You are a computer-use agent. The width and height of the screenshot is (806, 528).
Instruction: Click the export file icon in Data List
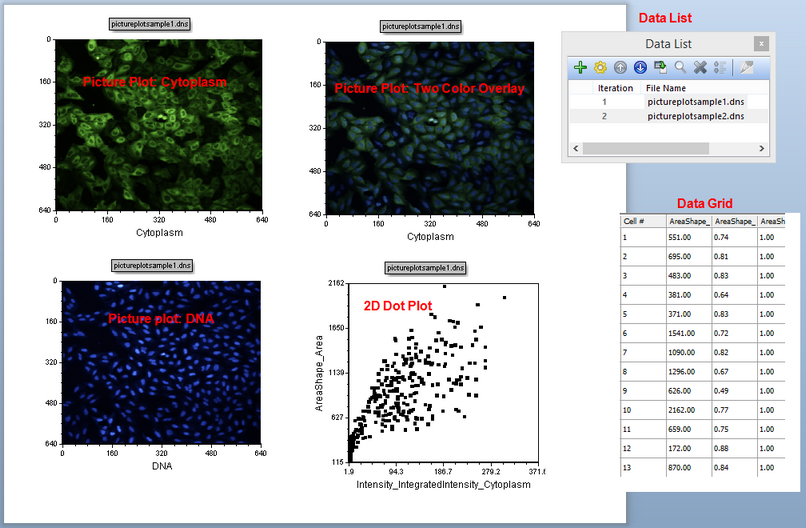pyautogui.click(x=660, y=68)
